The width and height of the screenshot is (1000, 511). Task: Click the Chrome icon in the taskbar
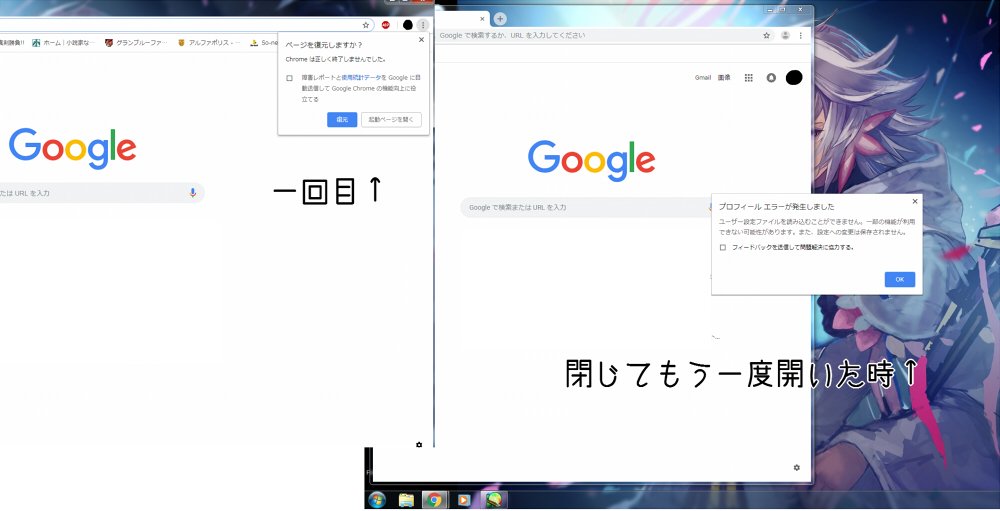434,500
